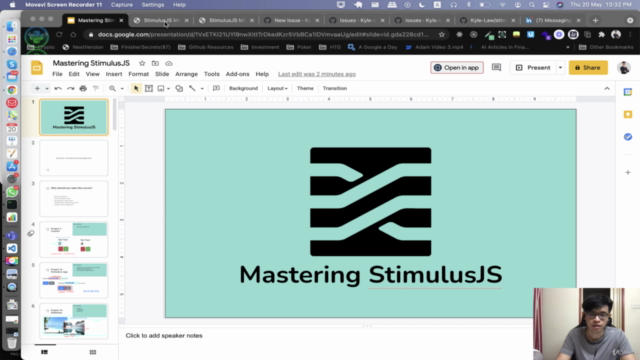This screenshot has width=640, height=360.
Task: Open the File menu
Action: (57, 74)
